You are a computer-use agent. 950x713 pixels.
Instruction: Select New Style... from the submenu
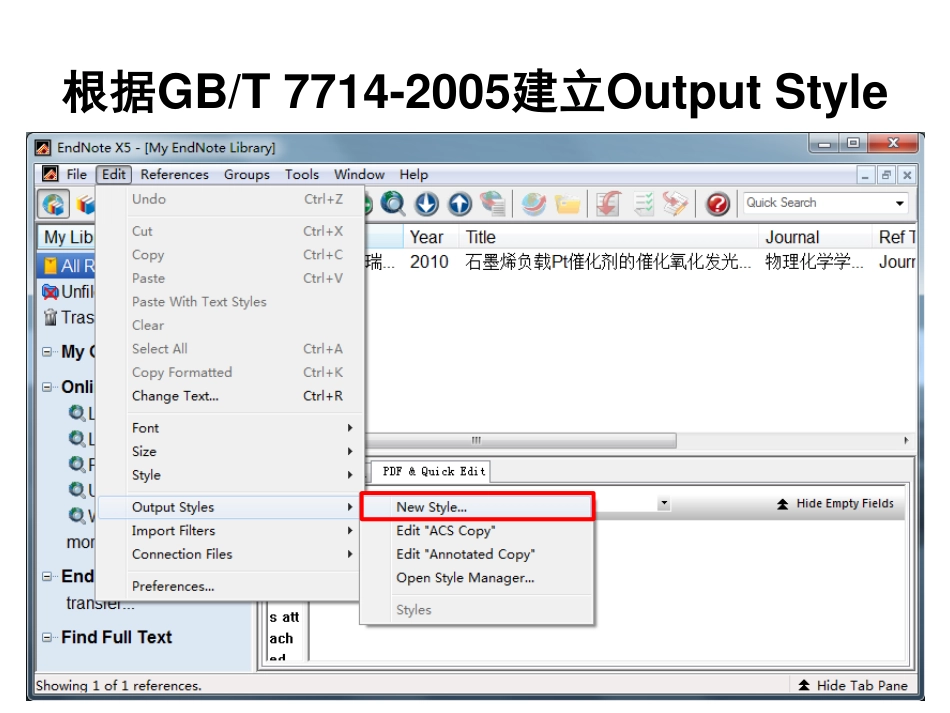(x=431, y=507)
